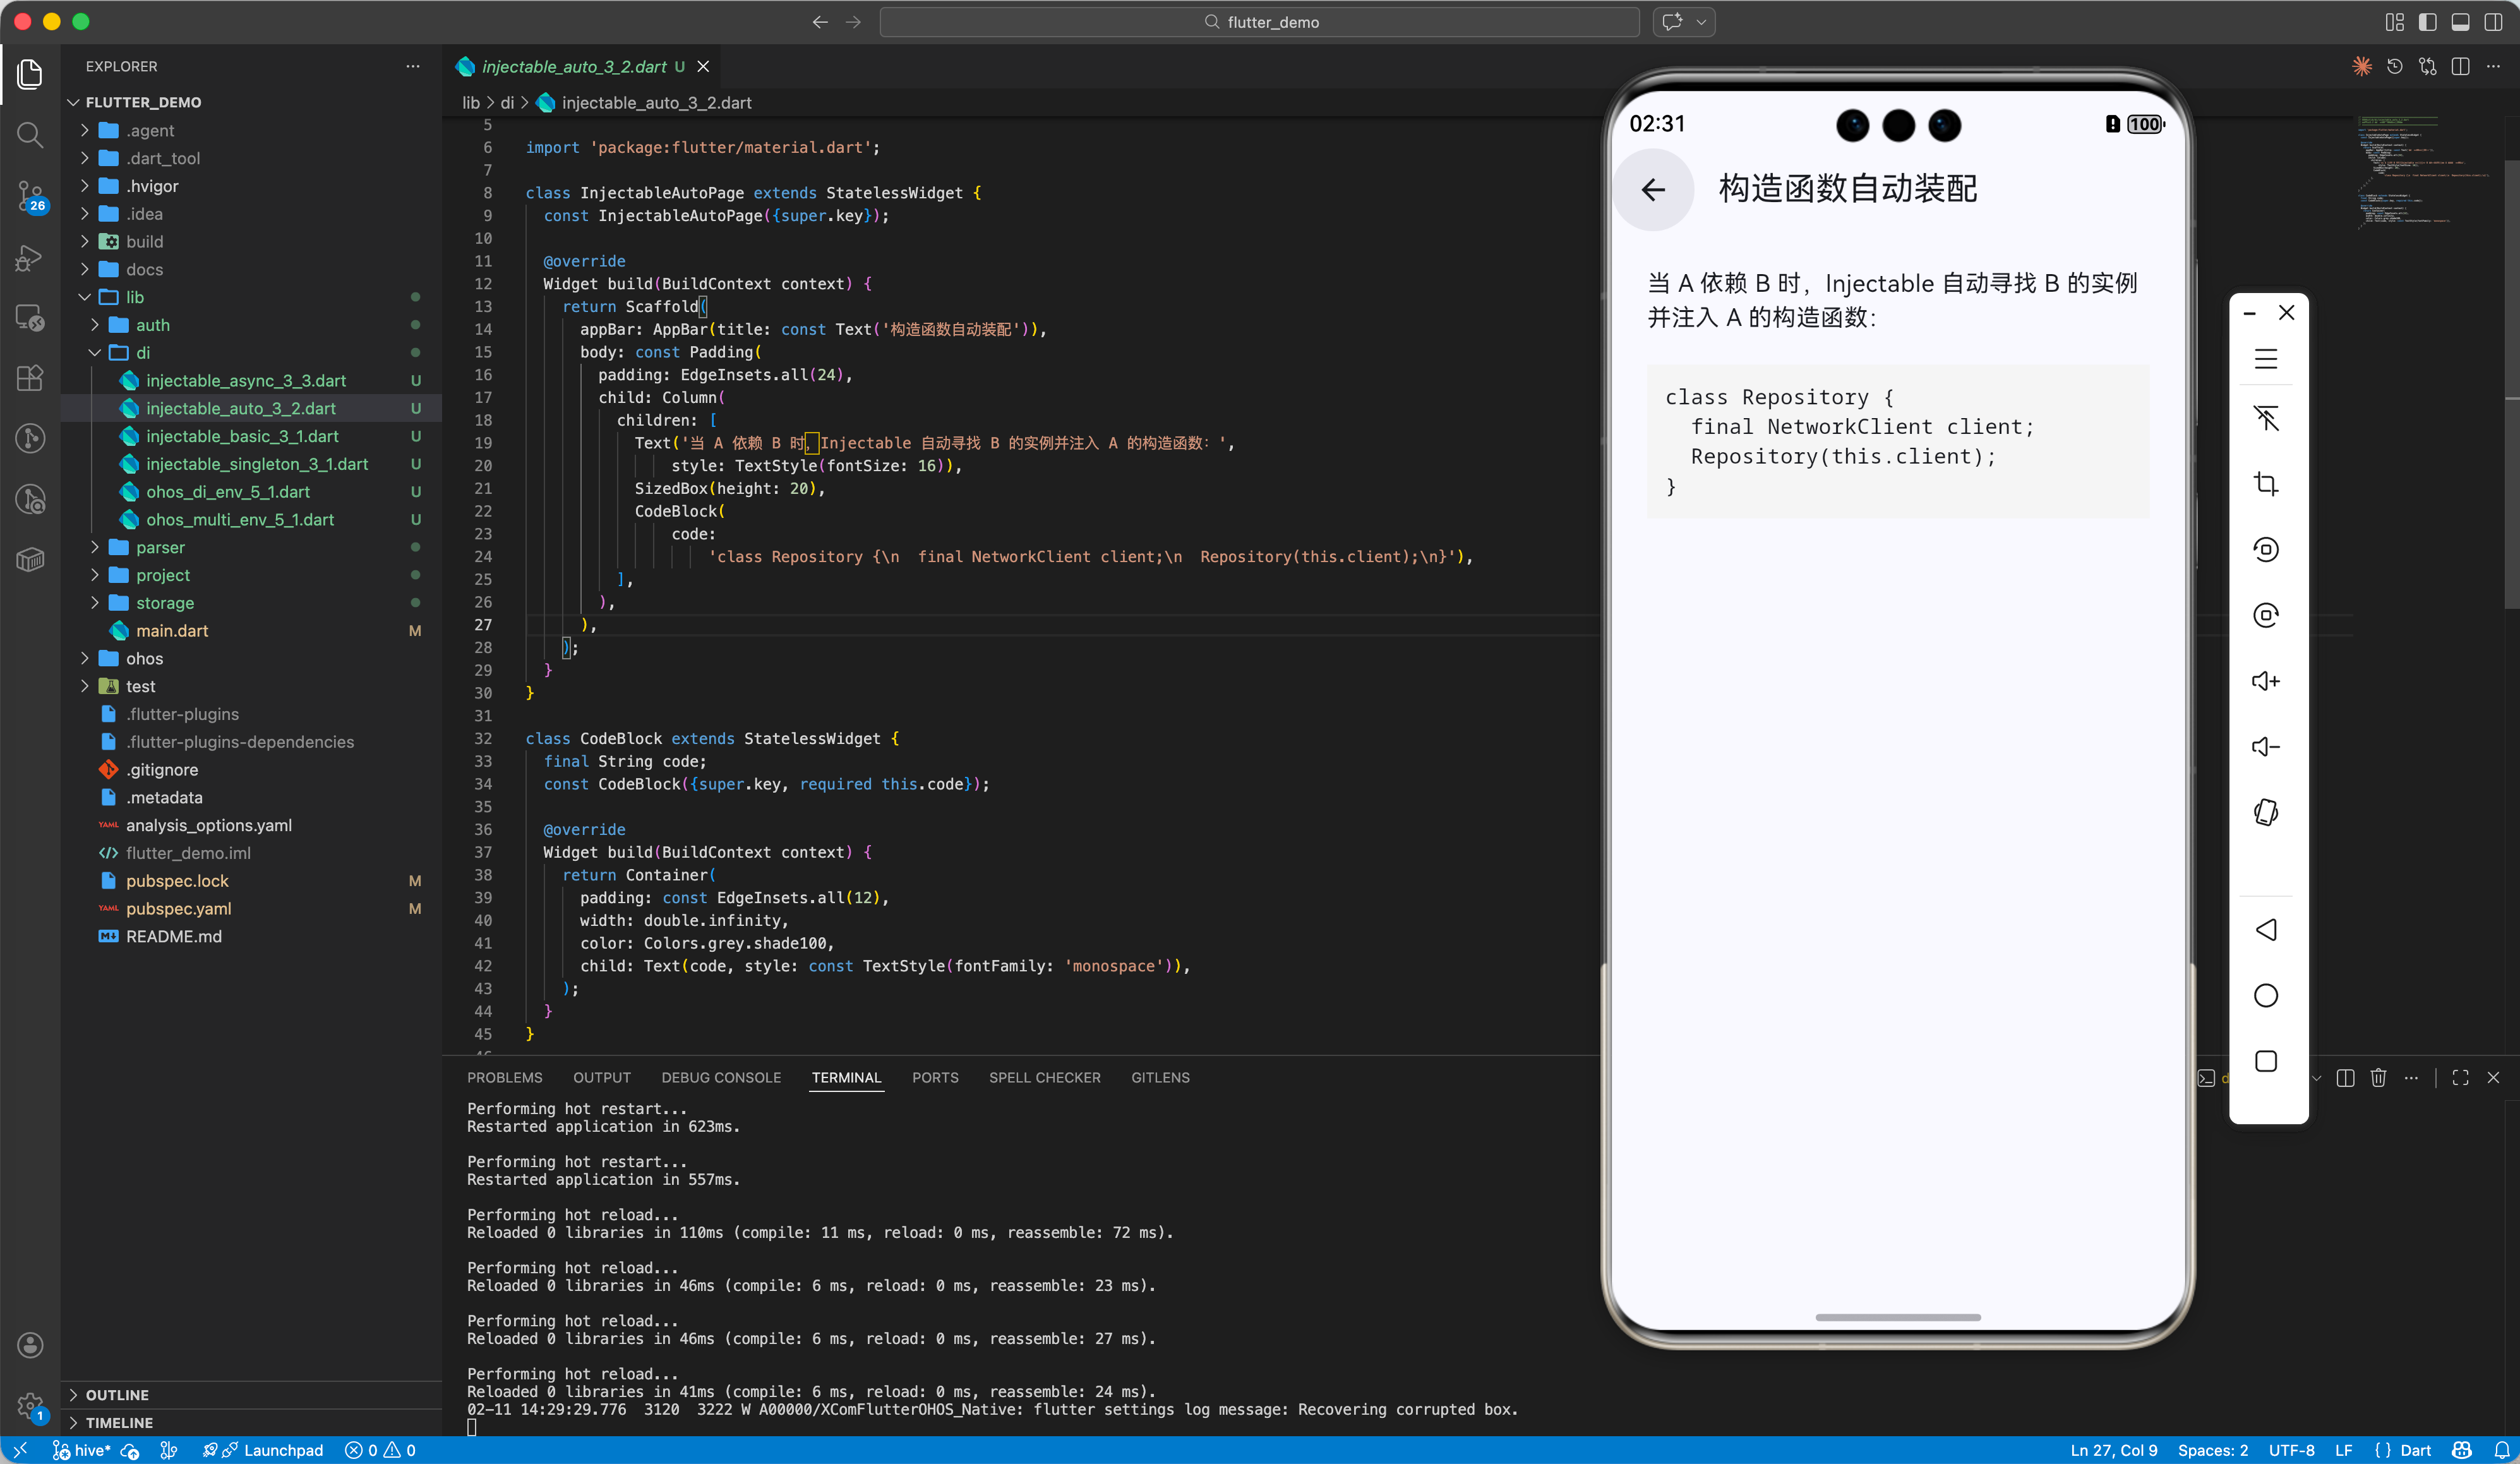Viewport: 2520px width, 1464px height.
Task: Tap the back arrow in phone app bar
Action: tap(1653, 189)
